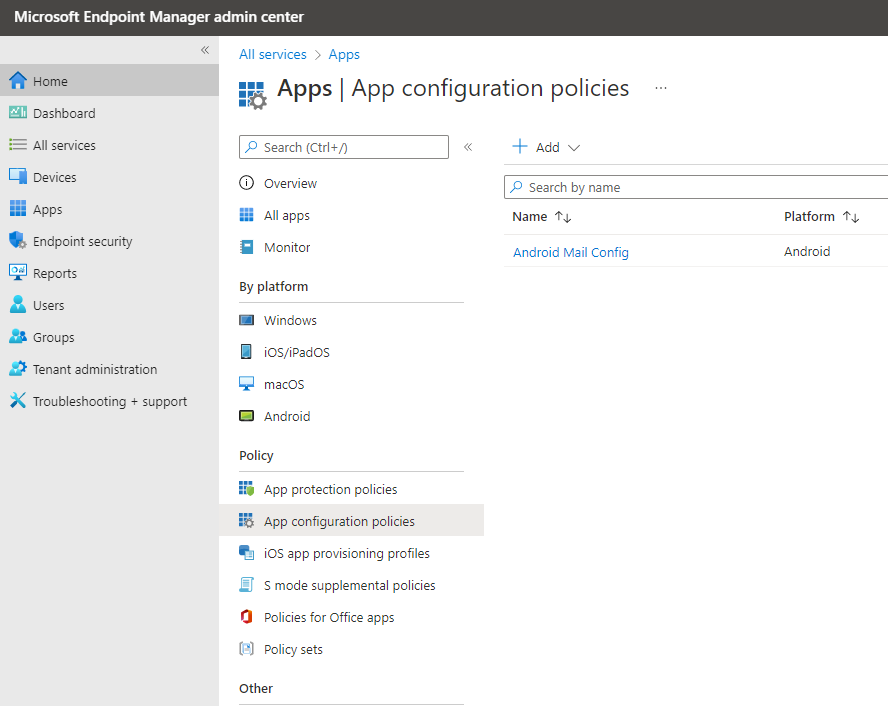The width and height of the screenshot is (888, 706).
Task: Click the Groups people icon
Action: click(x=18, y=336)
